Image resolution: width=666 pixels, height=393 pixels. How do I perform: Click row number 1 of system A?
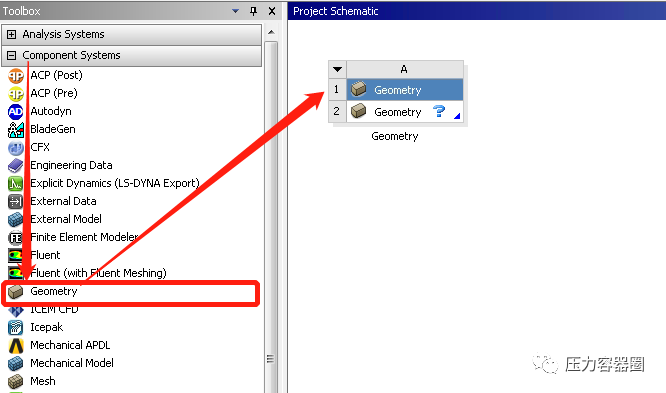(337, 90)
